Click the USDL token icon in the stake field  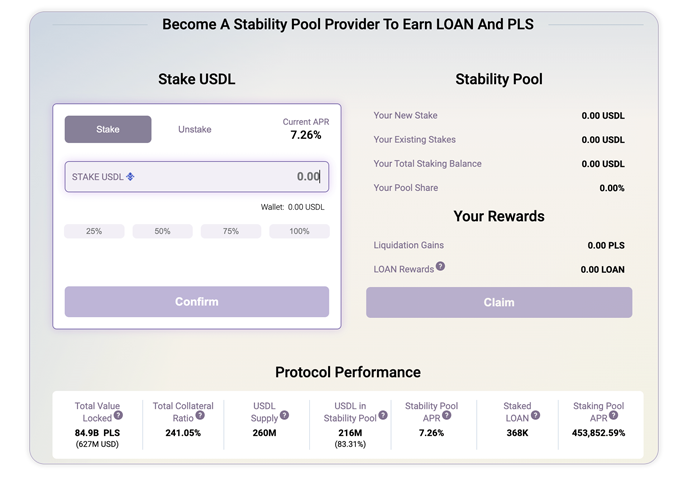(x=130, y=177)
